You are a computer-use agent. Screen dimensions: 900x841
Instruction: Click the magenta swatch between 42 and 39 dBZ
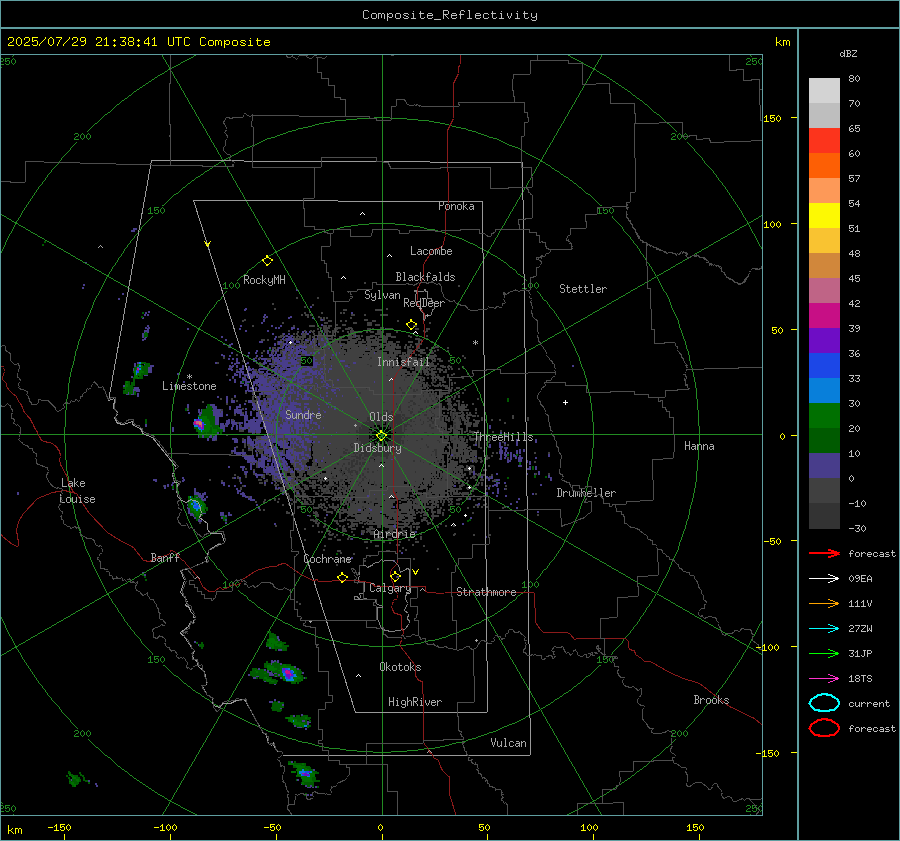coord(824,316)
